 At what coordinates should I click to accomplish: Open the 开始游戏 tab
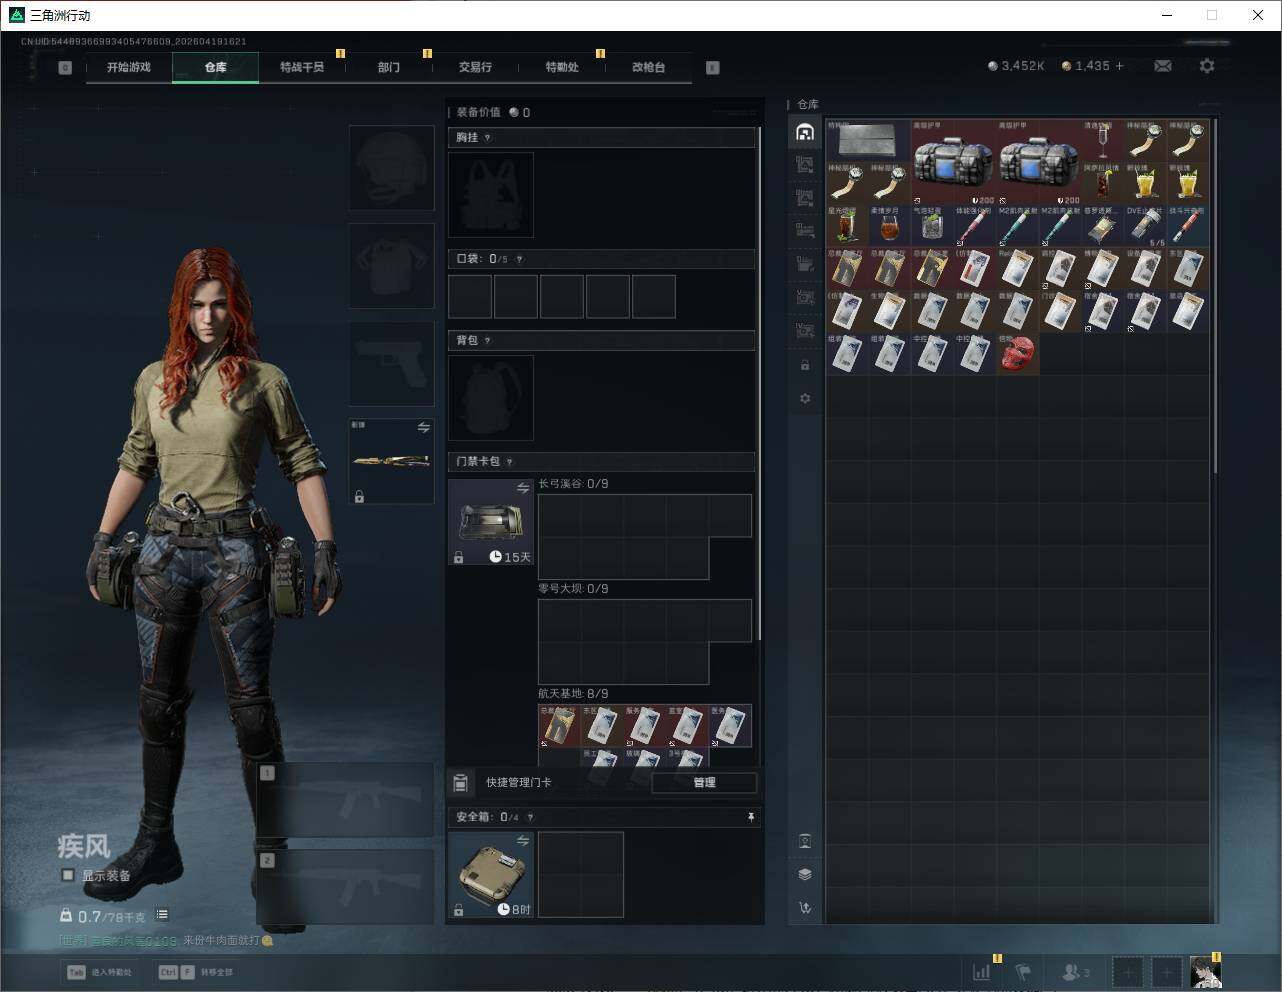[x=129, y=67]
